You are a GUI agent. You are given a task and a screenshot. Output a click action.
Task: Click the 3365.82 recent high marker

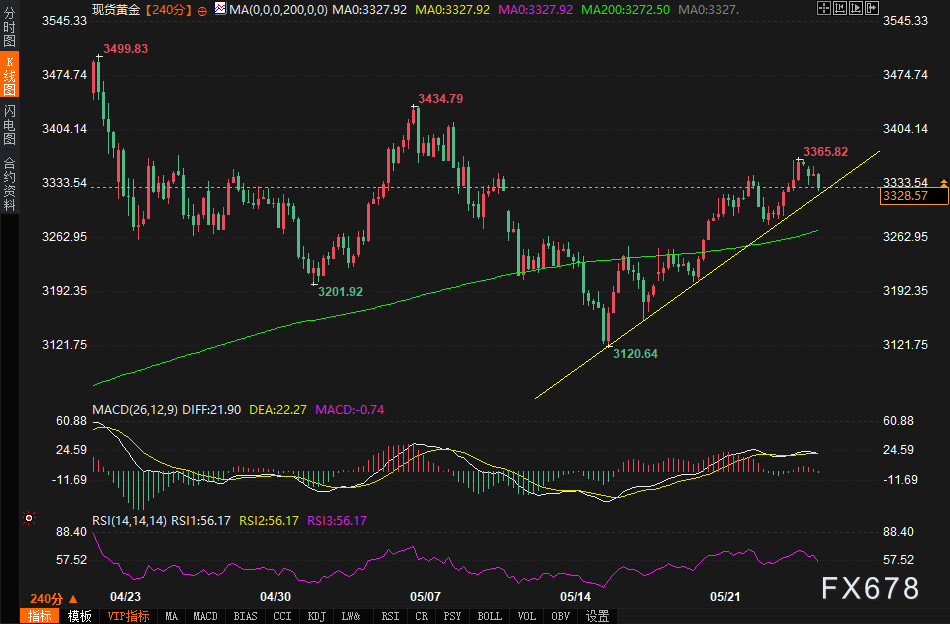799,159
